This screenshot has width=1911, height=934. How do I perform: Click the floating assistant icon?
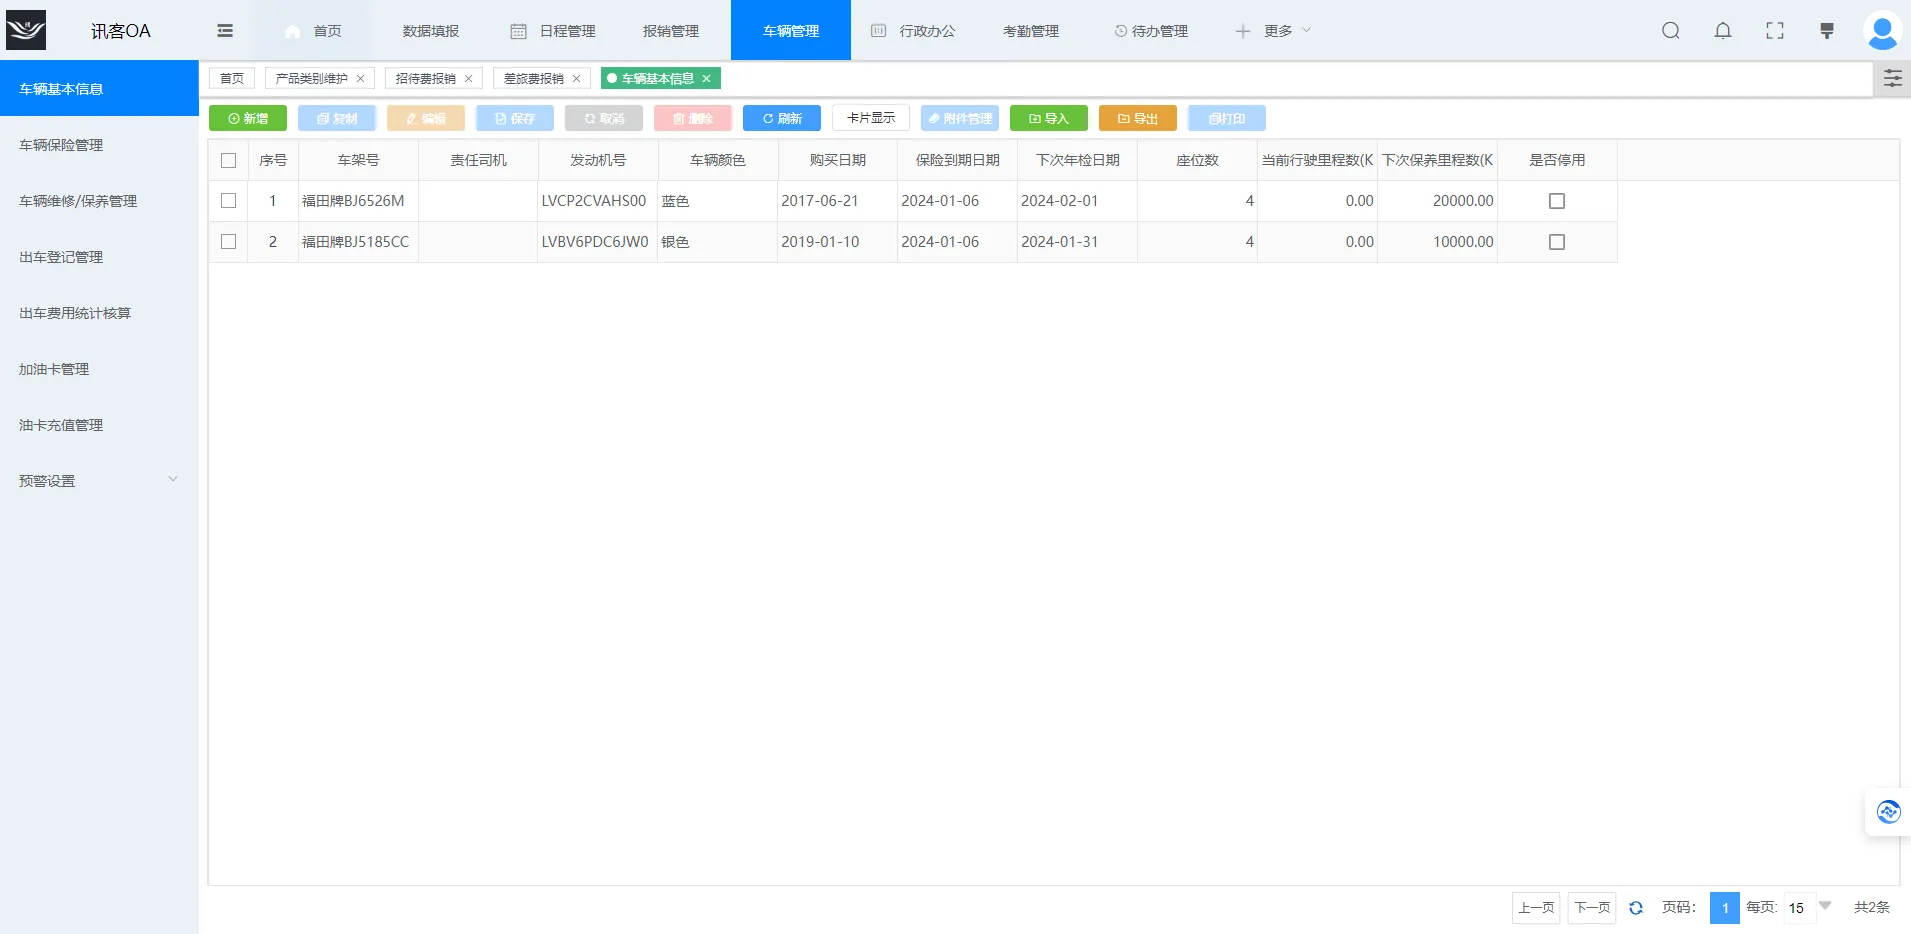[1888, 812]
